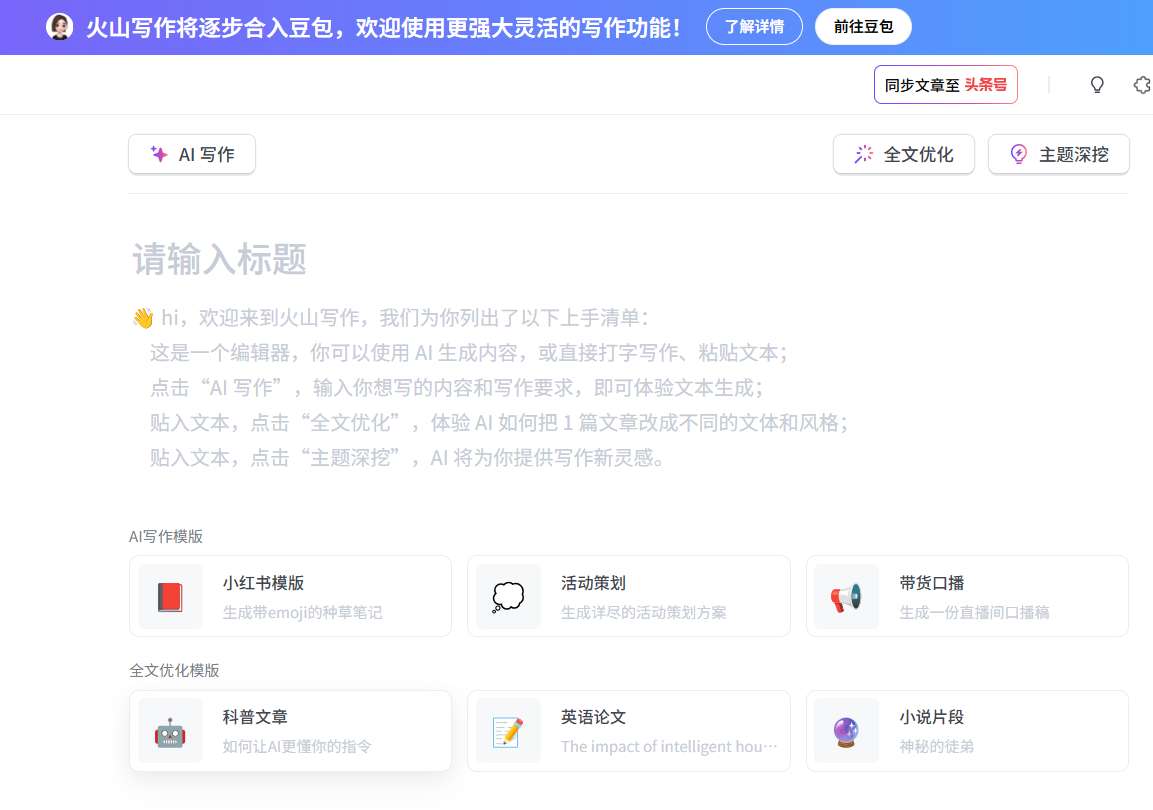The image size is (1153, 810).
Task: Click the red book 小红书模版 icon
Action: pos(170,597)
